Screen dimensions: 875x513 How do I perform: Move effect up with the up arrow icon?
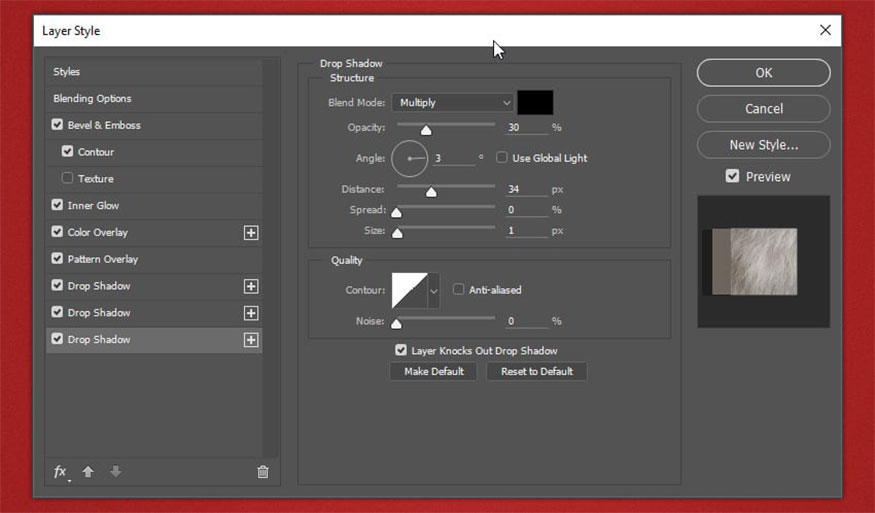point(88,472)
